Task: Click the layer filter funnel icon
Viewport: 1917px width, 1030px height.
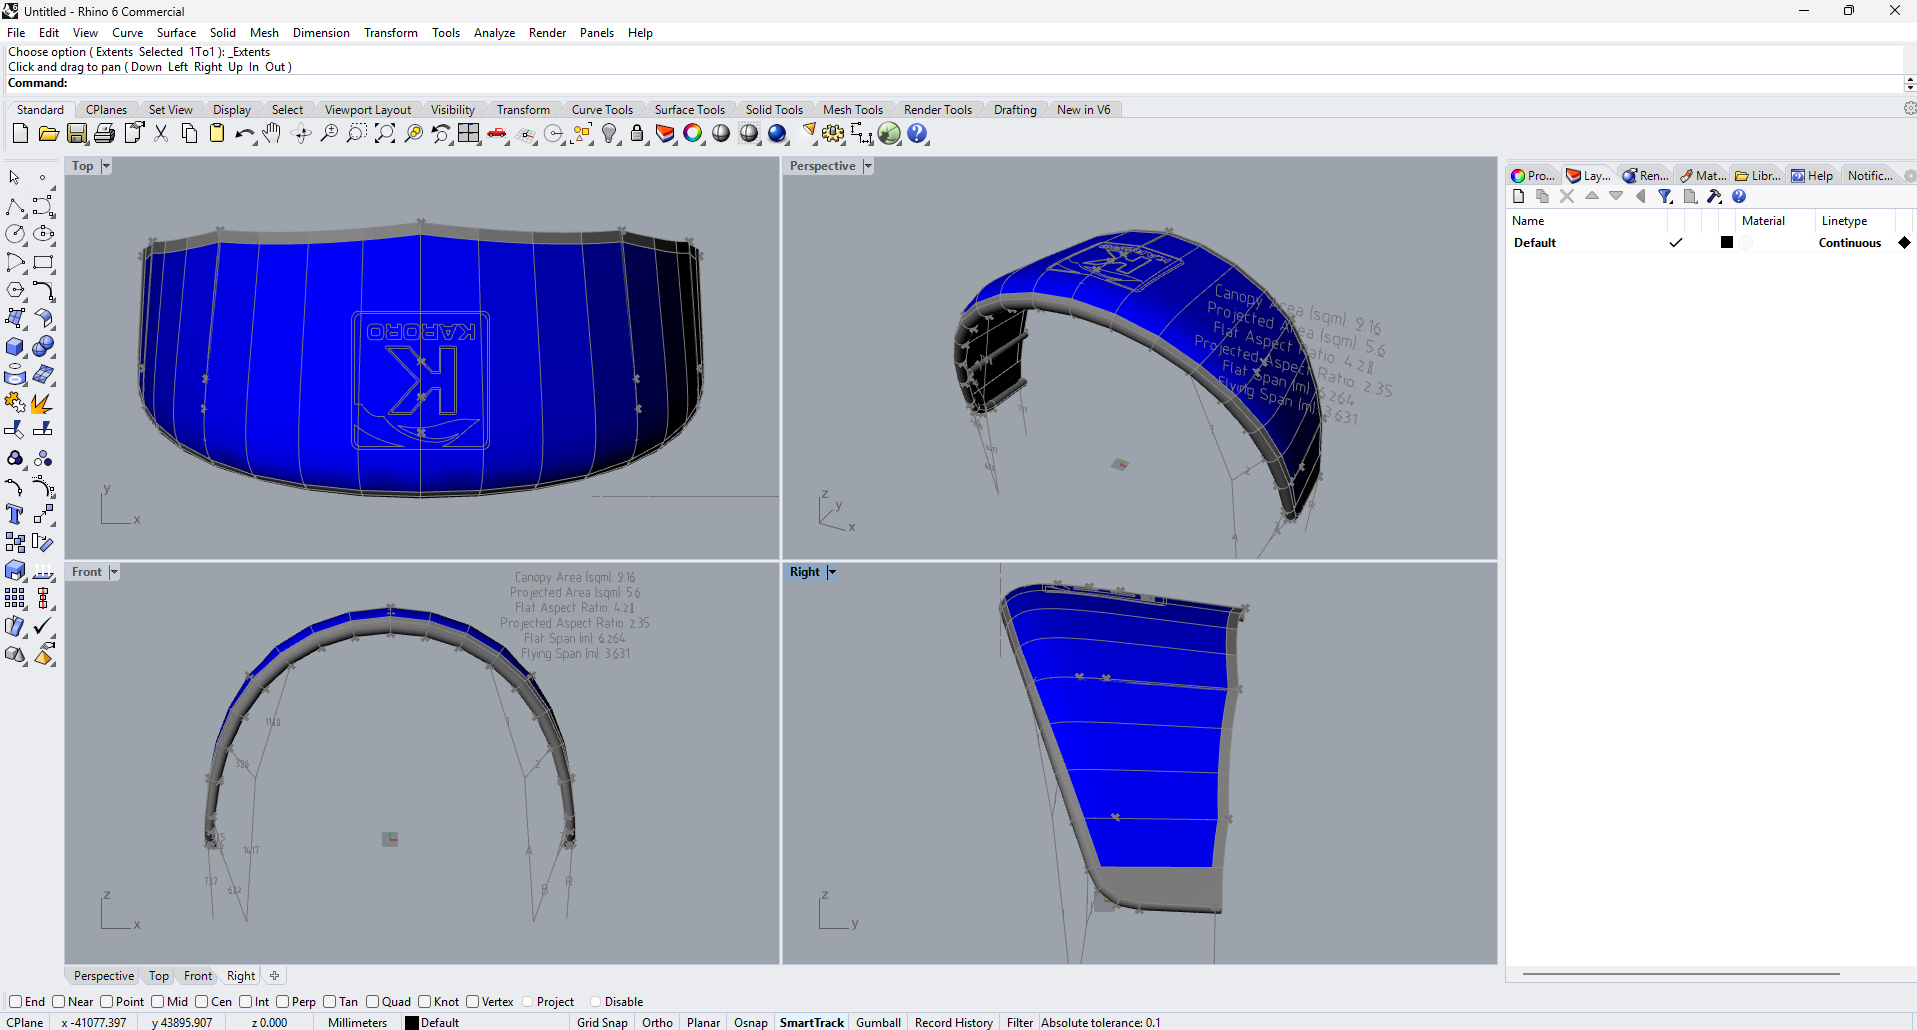Action: (x=1665, y=196)
